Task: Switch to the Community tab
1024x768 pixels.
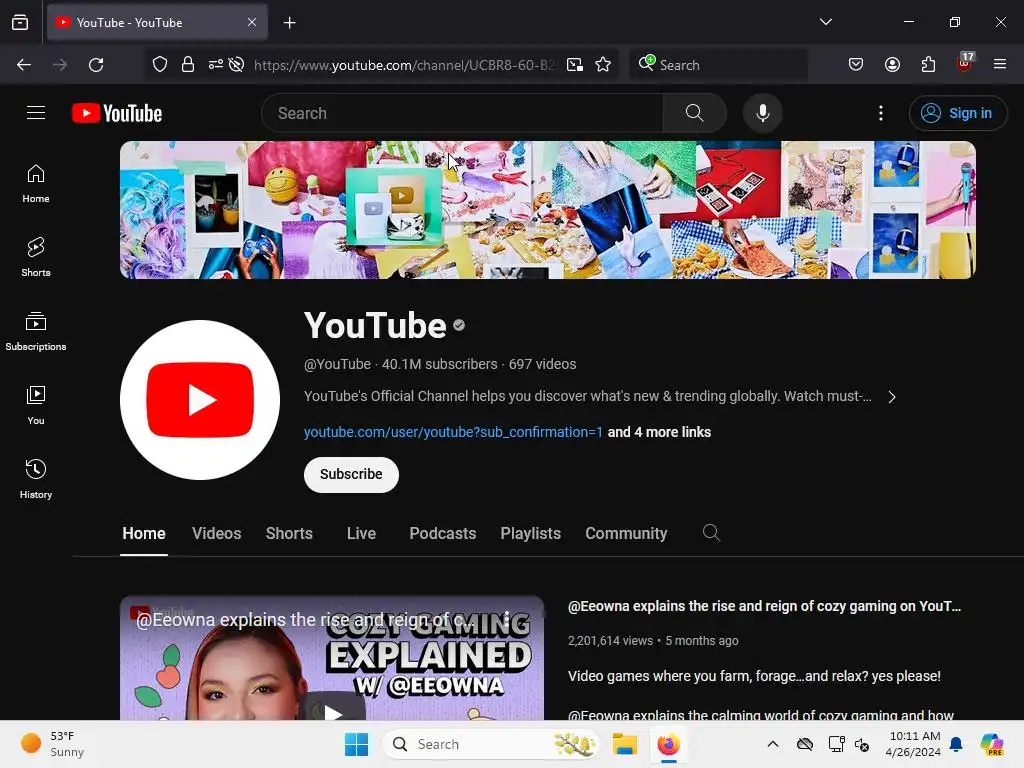Action: [x=626, y=534]
